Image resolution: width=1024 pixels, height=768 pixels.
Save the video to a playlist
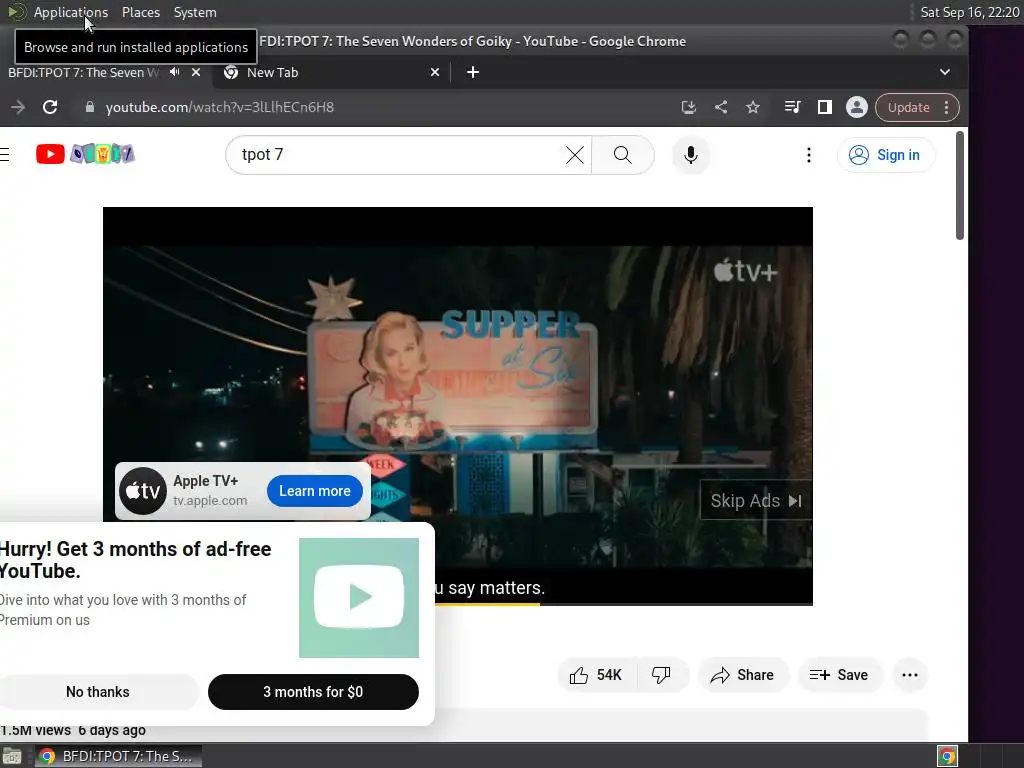[839, 675]
